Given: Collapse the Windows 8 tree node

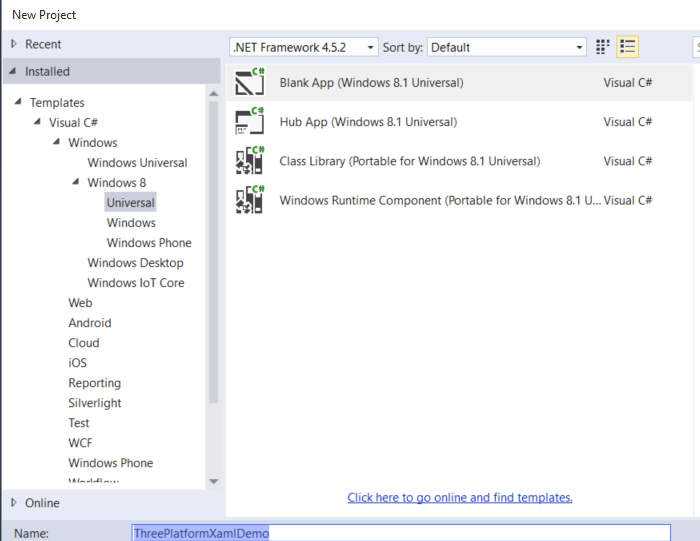Looking at the screenshot, I should click(x=77, y=182).
